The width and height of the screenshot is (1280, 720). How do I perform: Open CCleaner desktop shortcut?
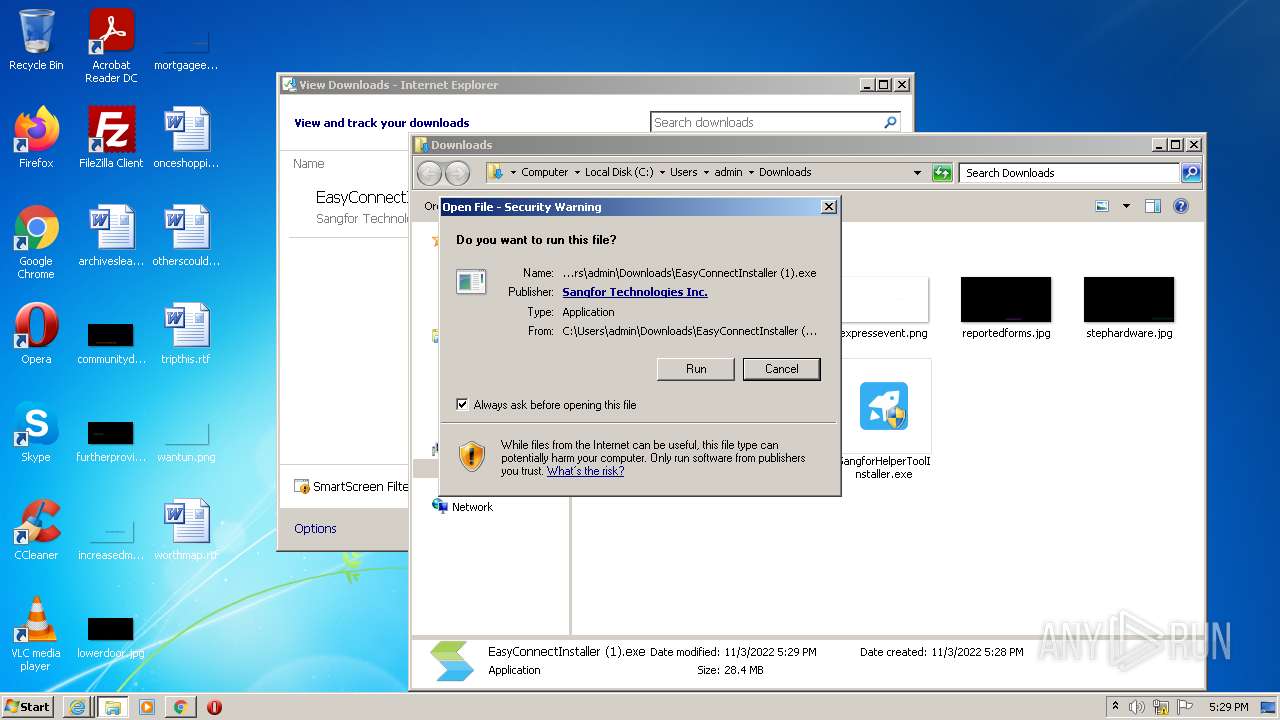point(36,529)
